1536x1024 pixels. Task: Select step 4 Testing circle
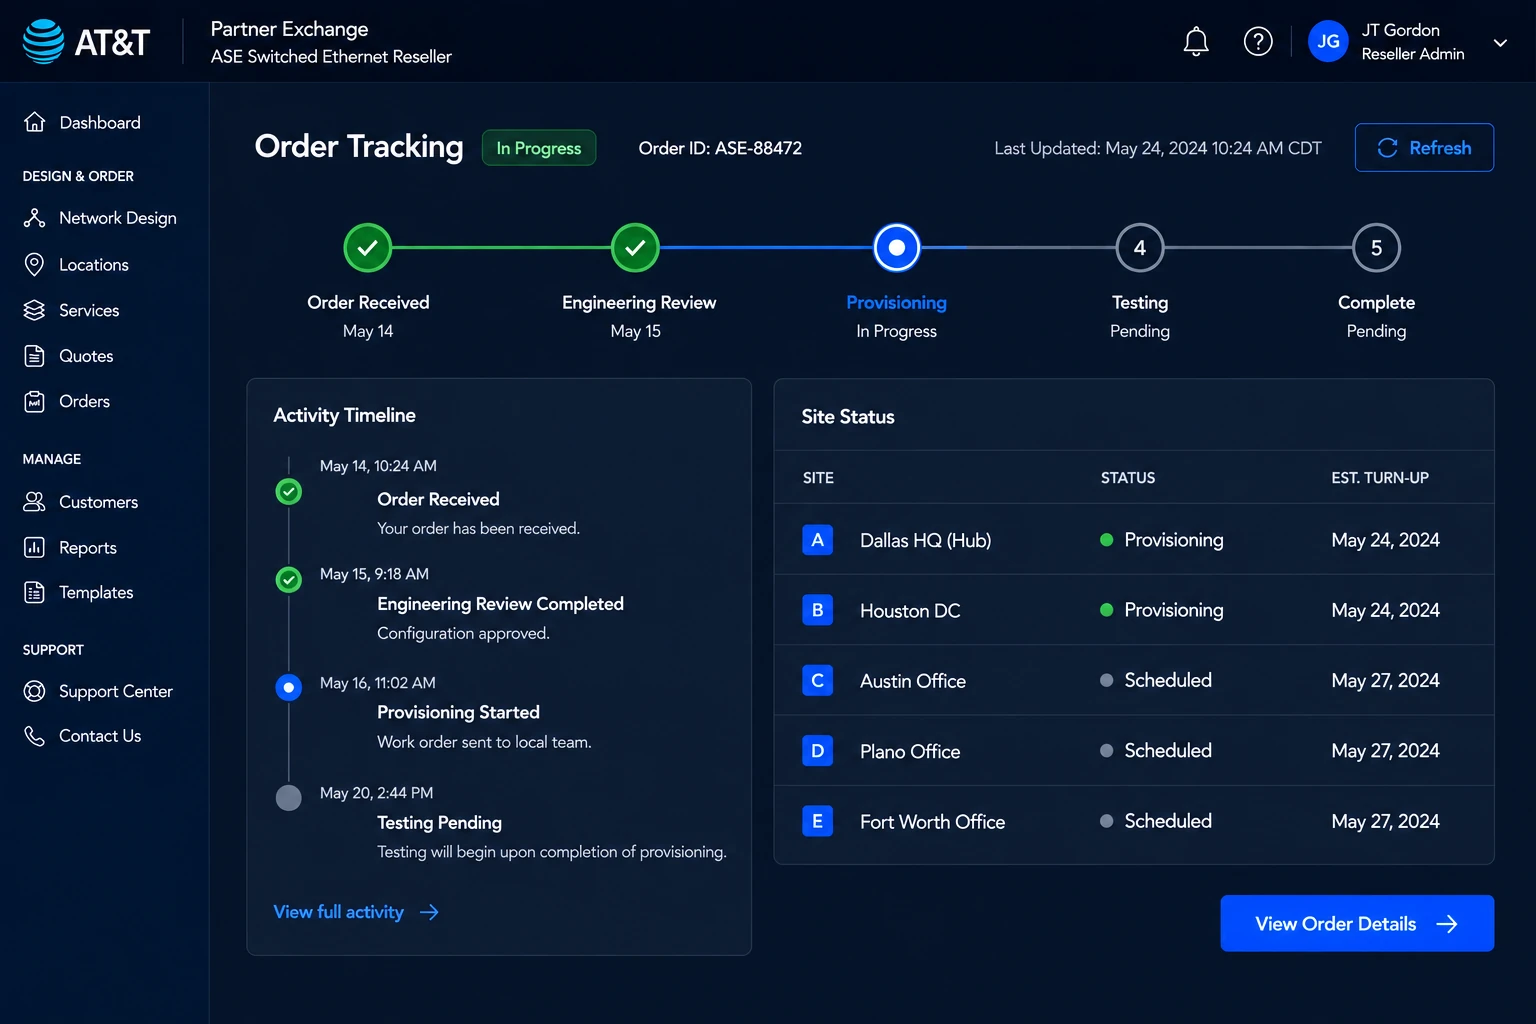[x=1140, y=247]
